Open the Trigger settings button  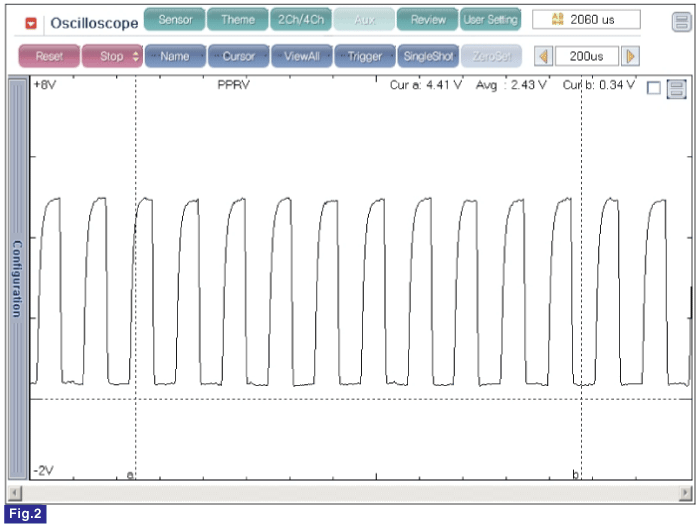(x=365, y=56)
